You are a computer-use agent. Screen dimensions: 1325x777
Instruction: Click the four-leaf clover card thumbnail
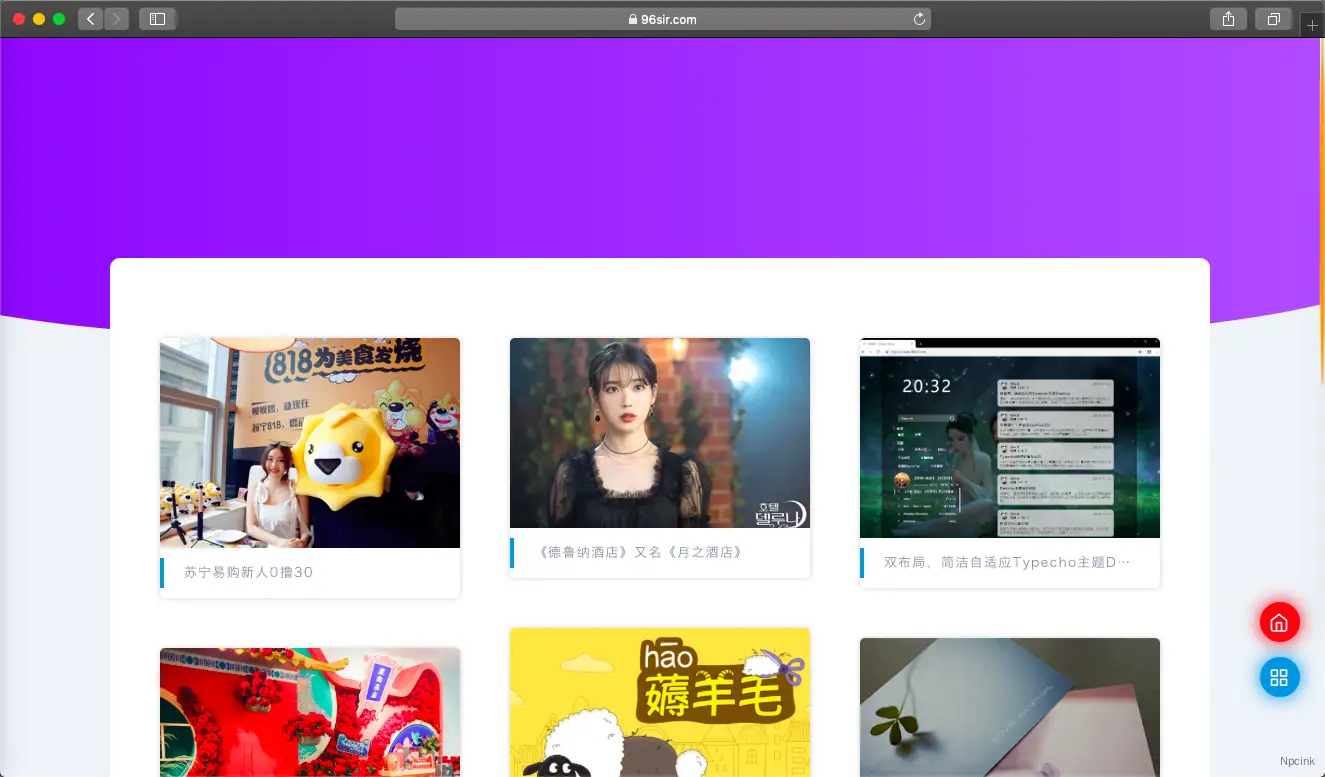tap(1010, 707)
